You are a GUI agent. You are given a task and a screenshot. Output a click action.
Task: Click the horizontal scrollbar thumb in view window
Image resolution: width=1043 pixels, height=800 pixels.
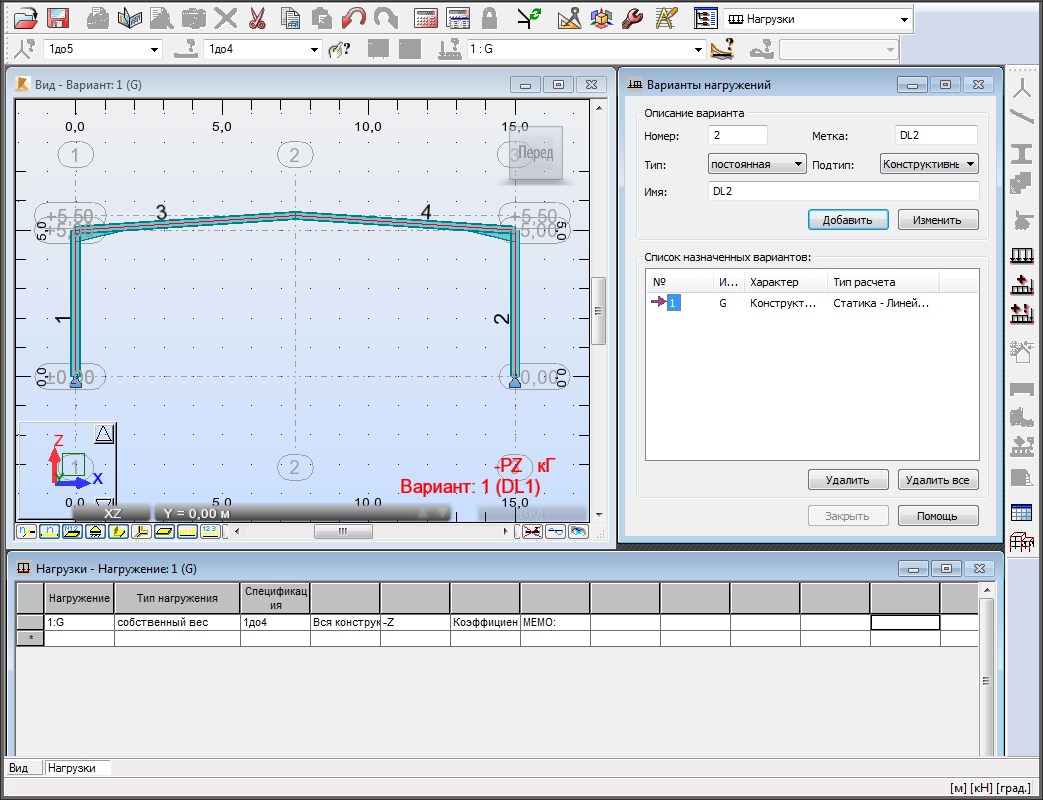click(343, 531)
